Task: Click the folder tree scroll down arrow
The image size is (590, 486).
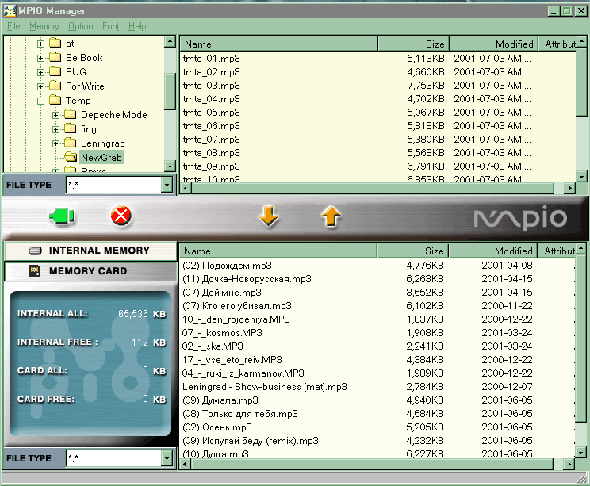Action: tap(170, 166)
